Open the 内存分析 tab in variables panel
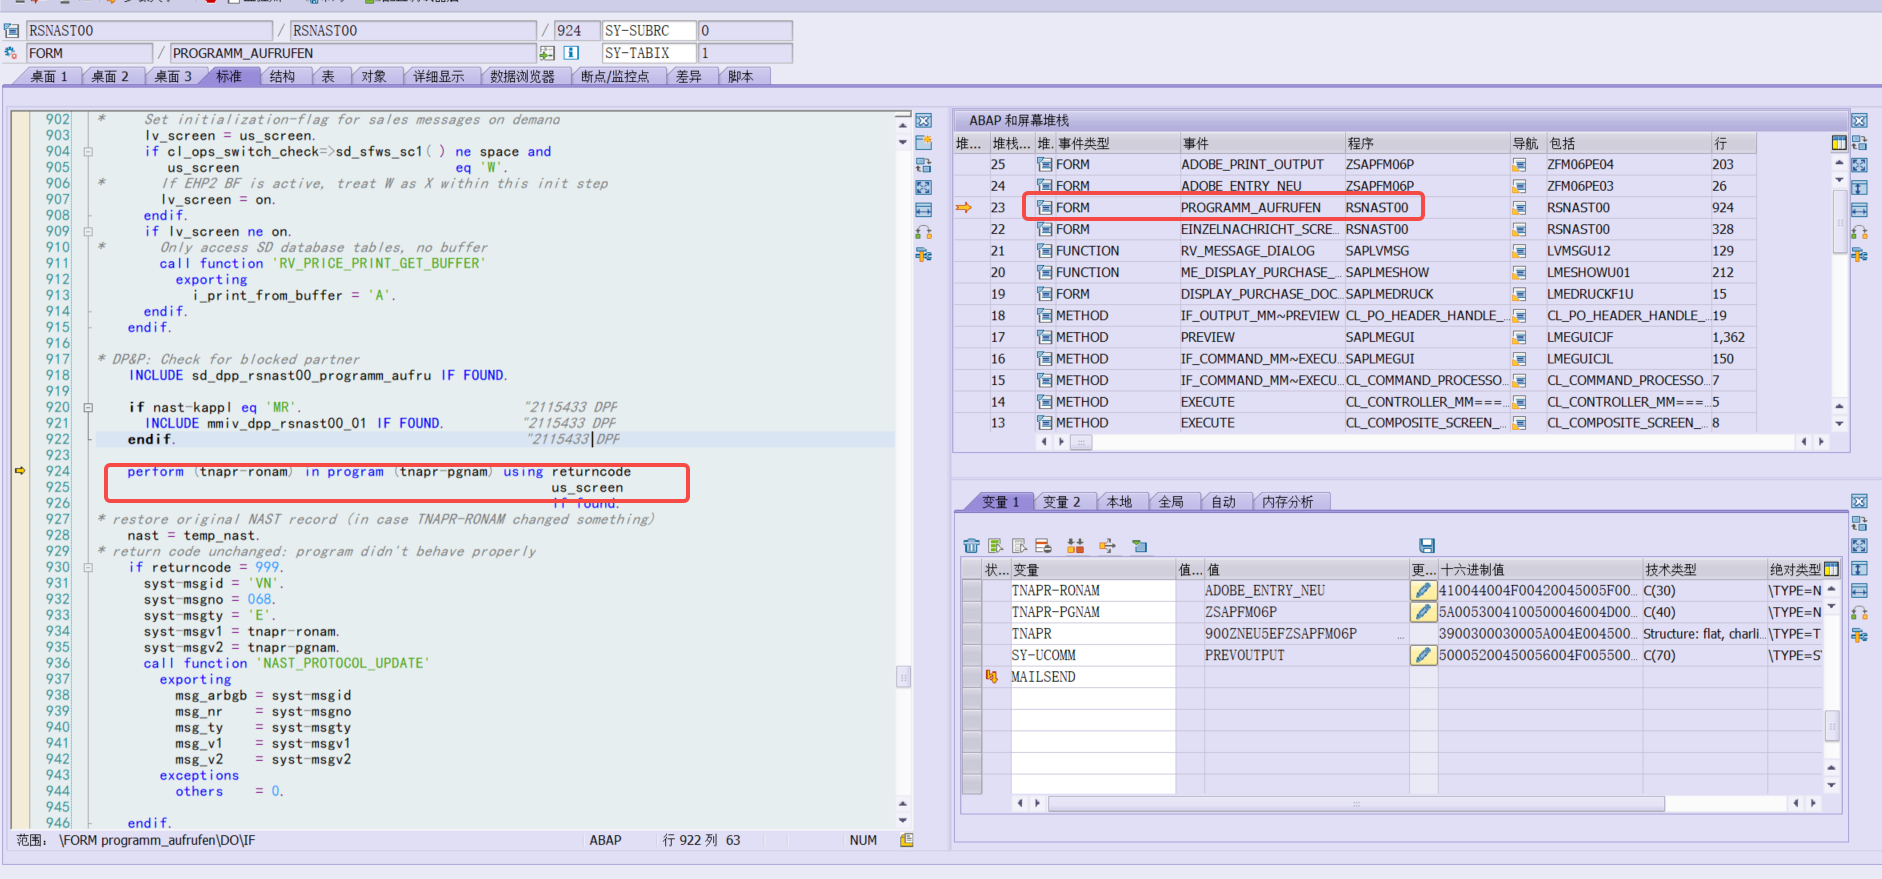The width and height of the screenshot is (1882, 879). pyautogui.click(x=1287, y=502)
